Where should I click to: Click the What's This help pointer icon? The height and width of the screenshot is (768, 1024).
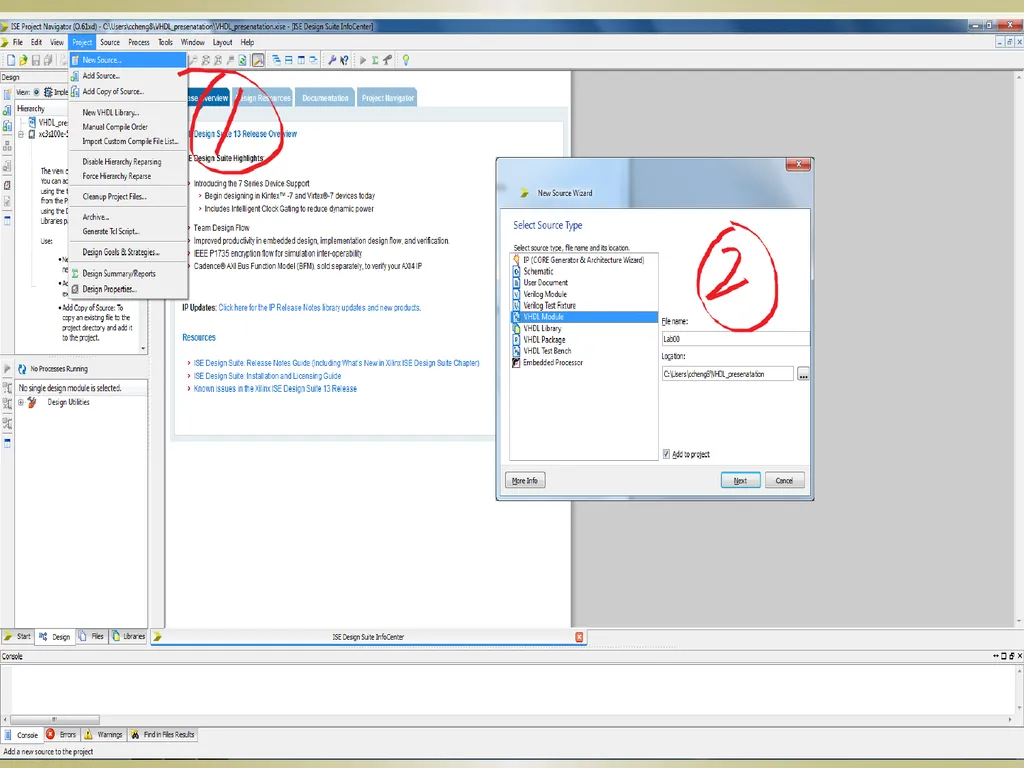point(344,60)
